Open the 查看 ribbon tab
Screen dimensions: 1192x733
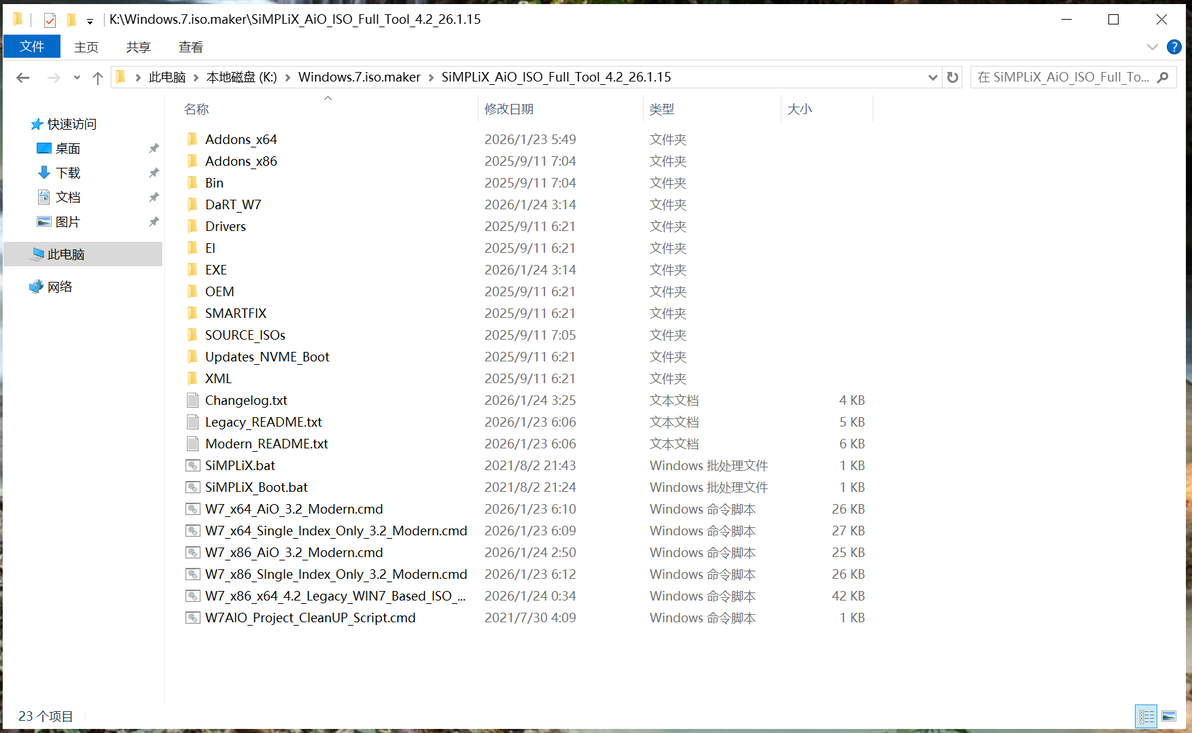pos(191,47)
